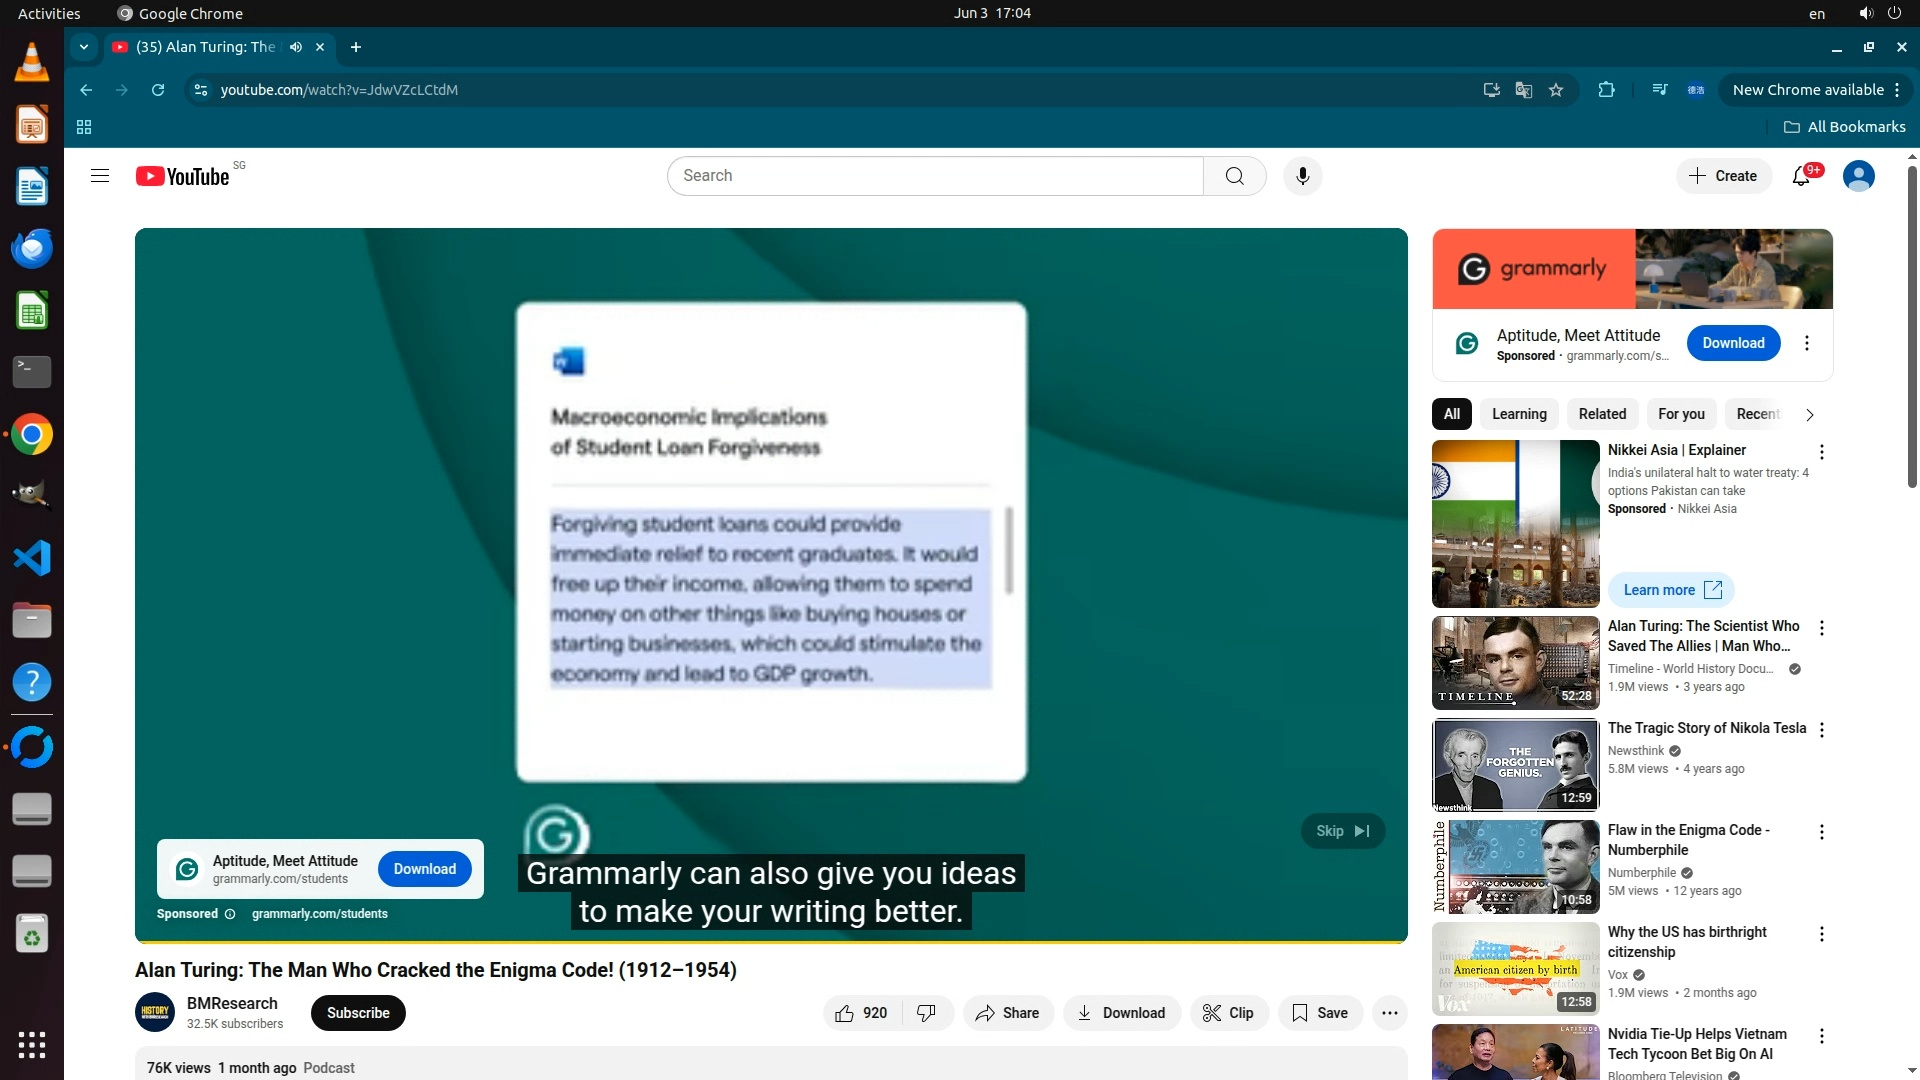
Task: Click the voice search microphone icon
Action: point(1302,176)
